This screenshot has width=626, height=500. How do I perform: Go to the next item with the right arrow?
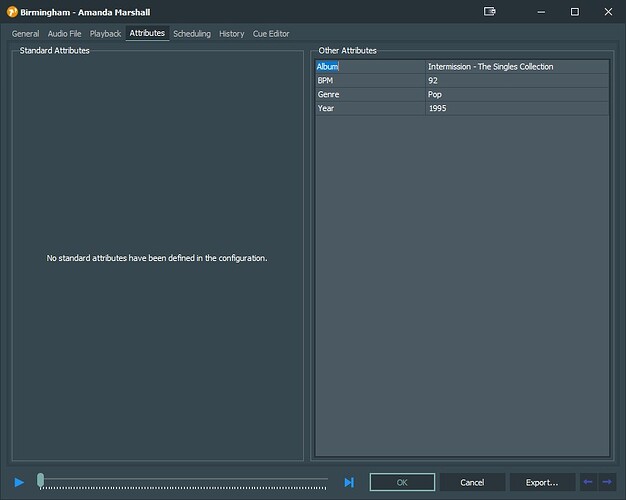[607, 482]
